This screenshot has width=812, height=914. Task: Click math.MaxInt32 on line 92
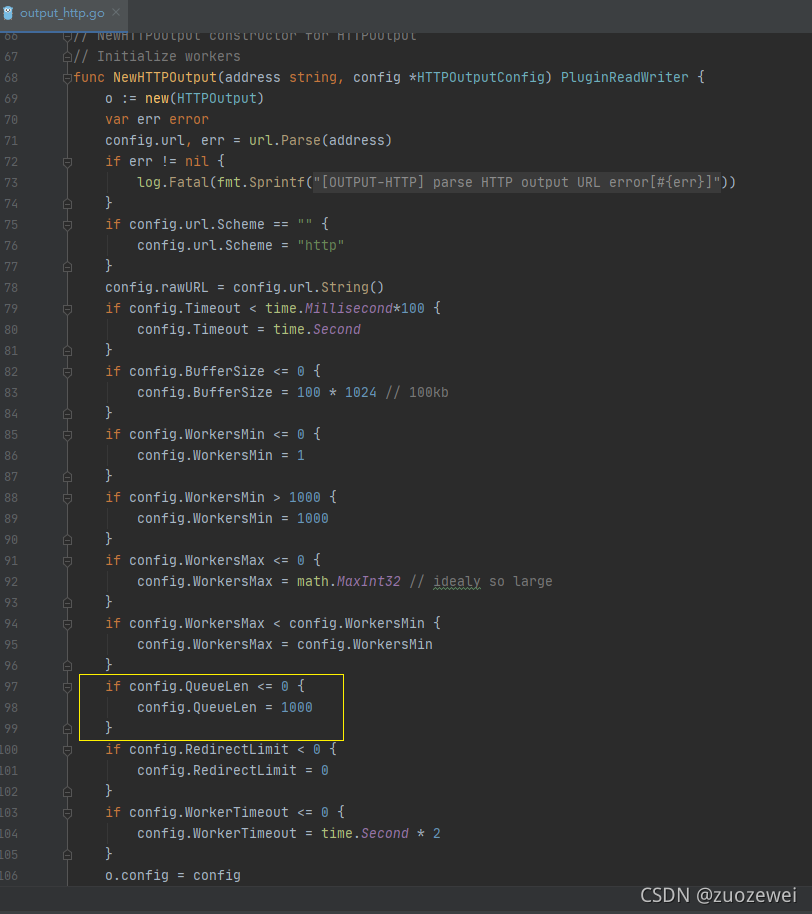tap(349, 581)
